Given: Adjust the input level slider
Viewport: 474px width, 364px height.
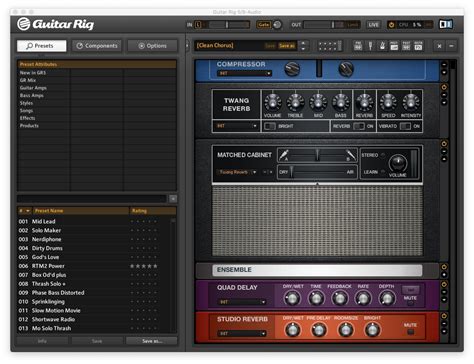Looking at the screenshot, I should [227, 25].
